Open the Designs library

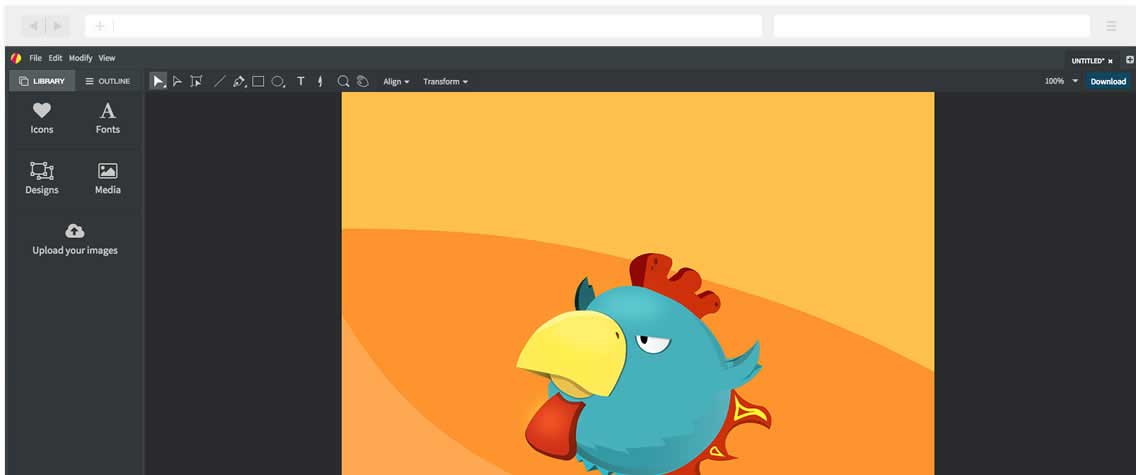tap(42, 179)
